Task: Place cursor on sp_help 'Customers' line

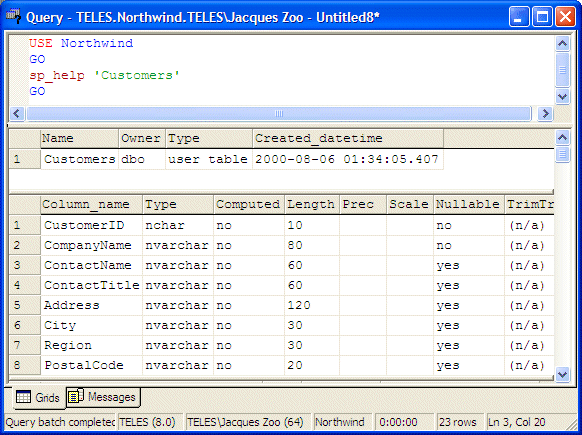Action: (x=104, y=75)
